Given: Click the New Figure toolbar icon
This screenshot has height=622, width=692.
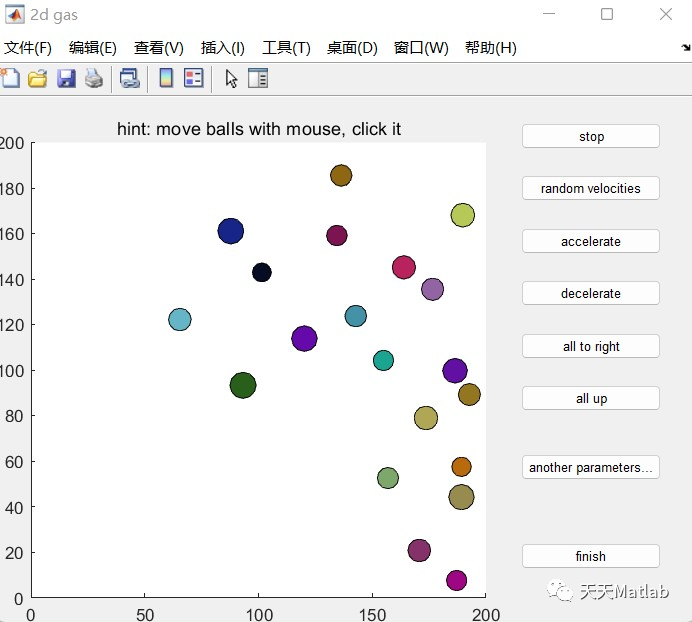Looking at the screenshot, I should [10, 79].
